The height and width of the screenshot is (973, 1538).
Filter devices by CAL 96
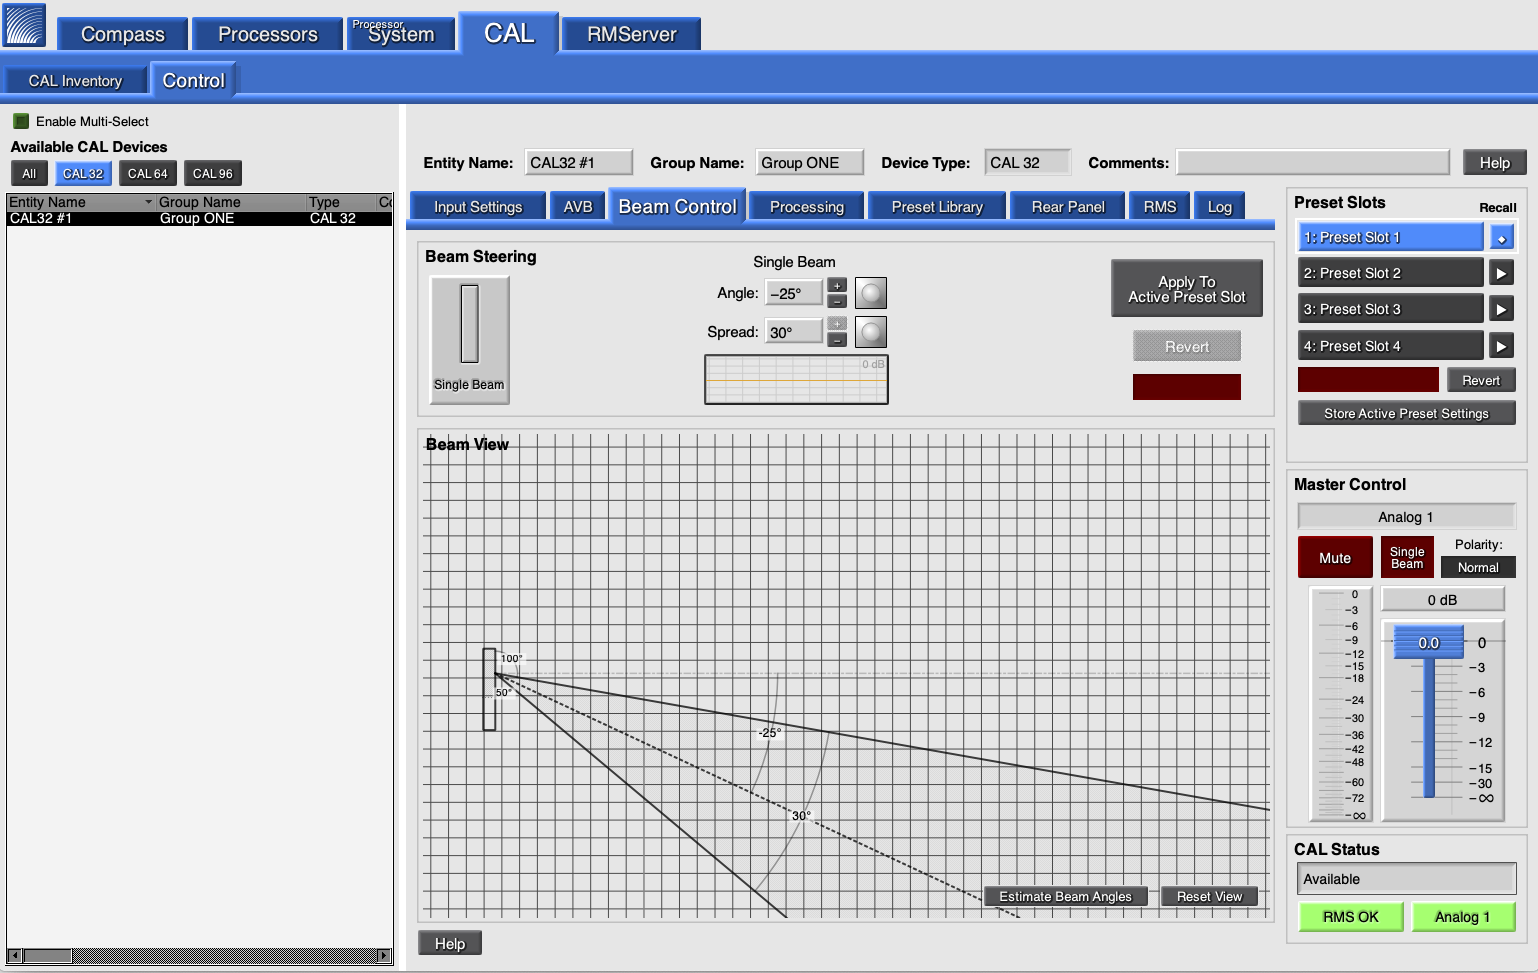213,174
